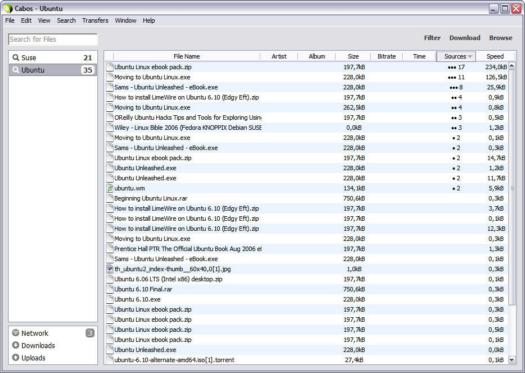
Task: Click the Downloads arrow icon
Action: click(x=15, y=345)
